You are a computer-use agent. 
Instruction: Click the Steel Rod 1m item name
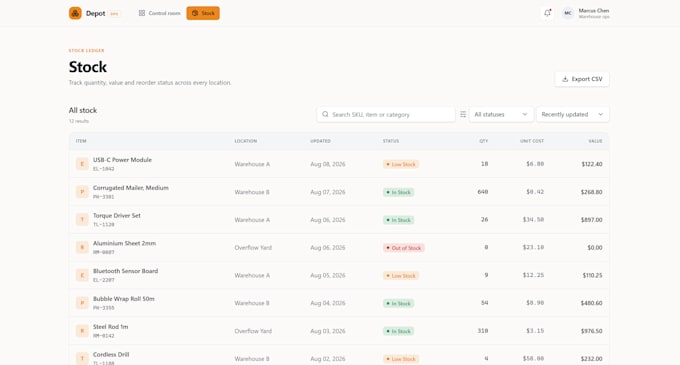(x=110, y=327)
